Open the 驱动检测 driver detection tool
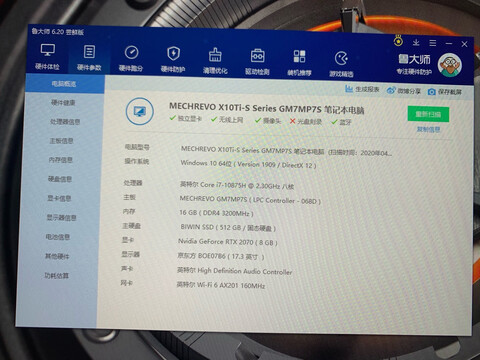Image resolution: width=480 pixels, height=360 pixels. click(x=257, y=62)
